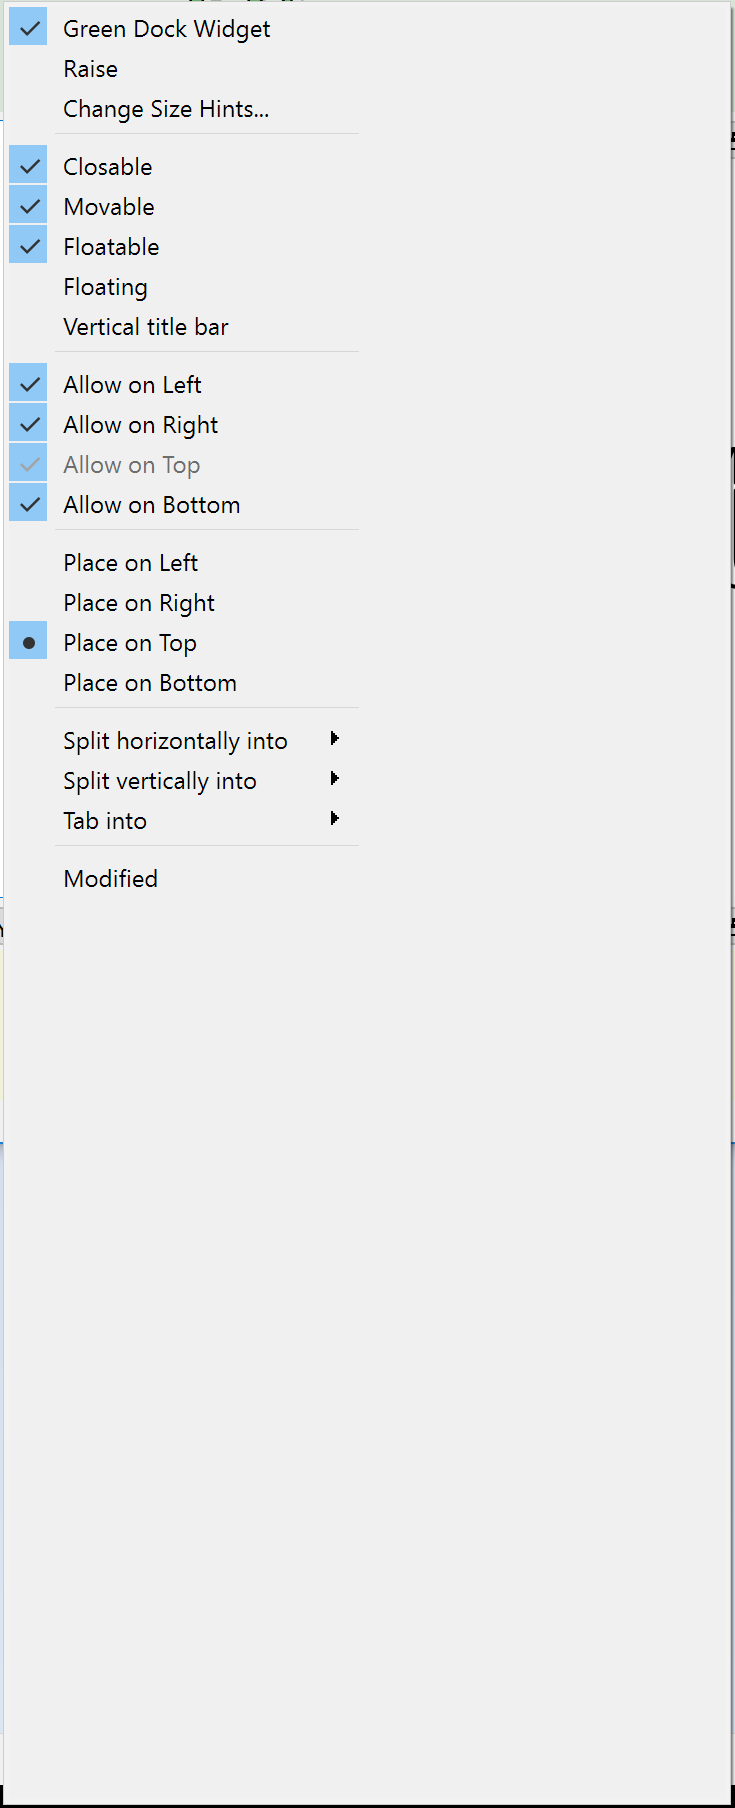
Task: Click the greyed Allow on Top entry
Action: pos(131,465)
